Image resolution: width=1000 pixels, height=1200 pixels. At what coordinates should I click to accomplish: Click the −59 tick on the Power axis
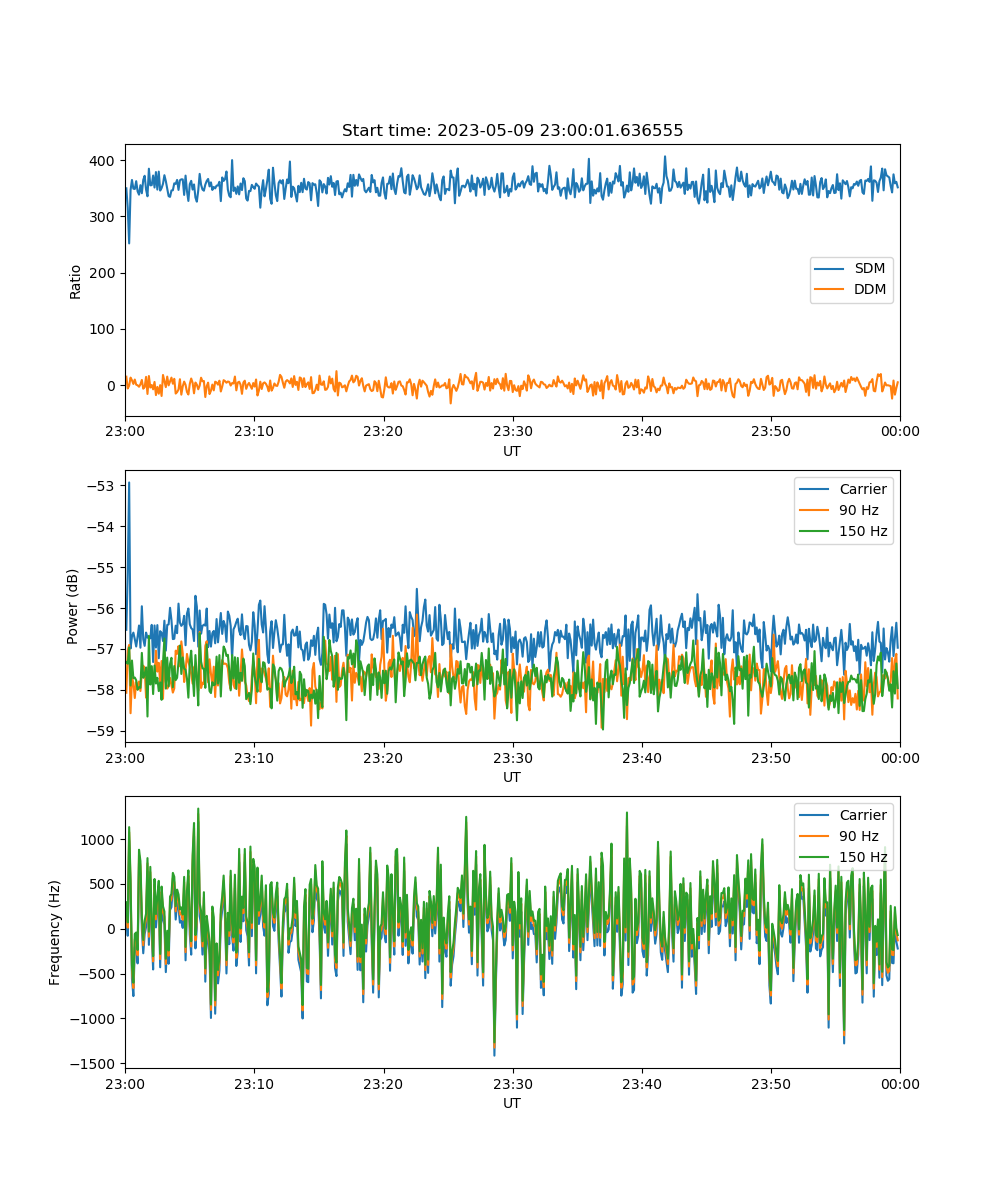pos(102,731)
